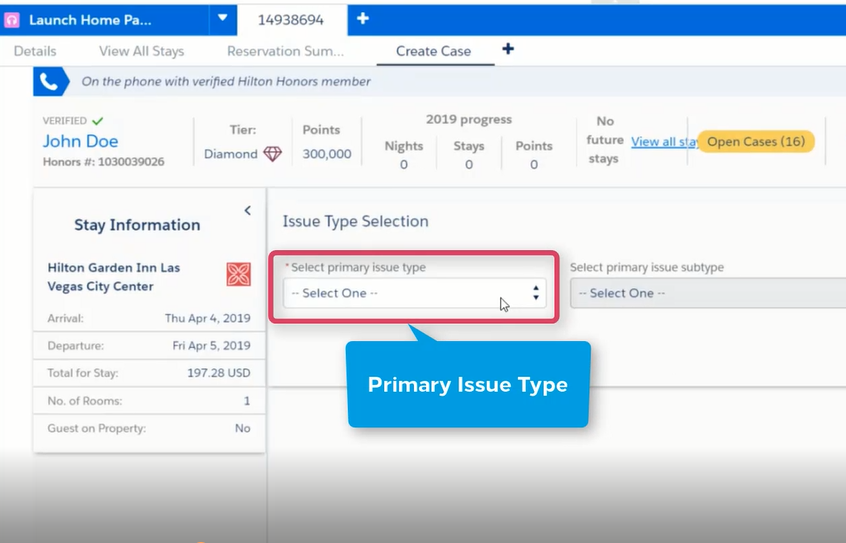Click the 300,000 points value
This screenshot has height=543, width=846.
pyautogui.click(x=327, y=154)
